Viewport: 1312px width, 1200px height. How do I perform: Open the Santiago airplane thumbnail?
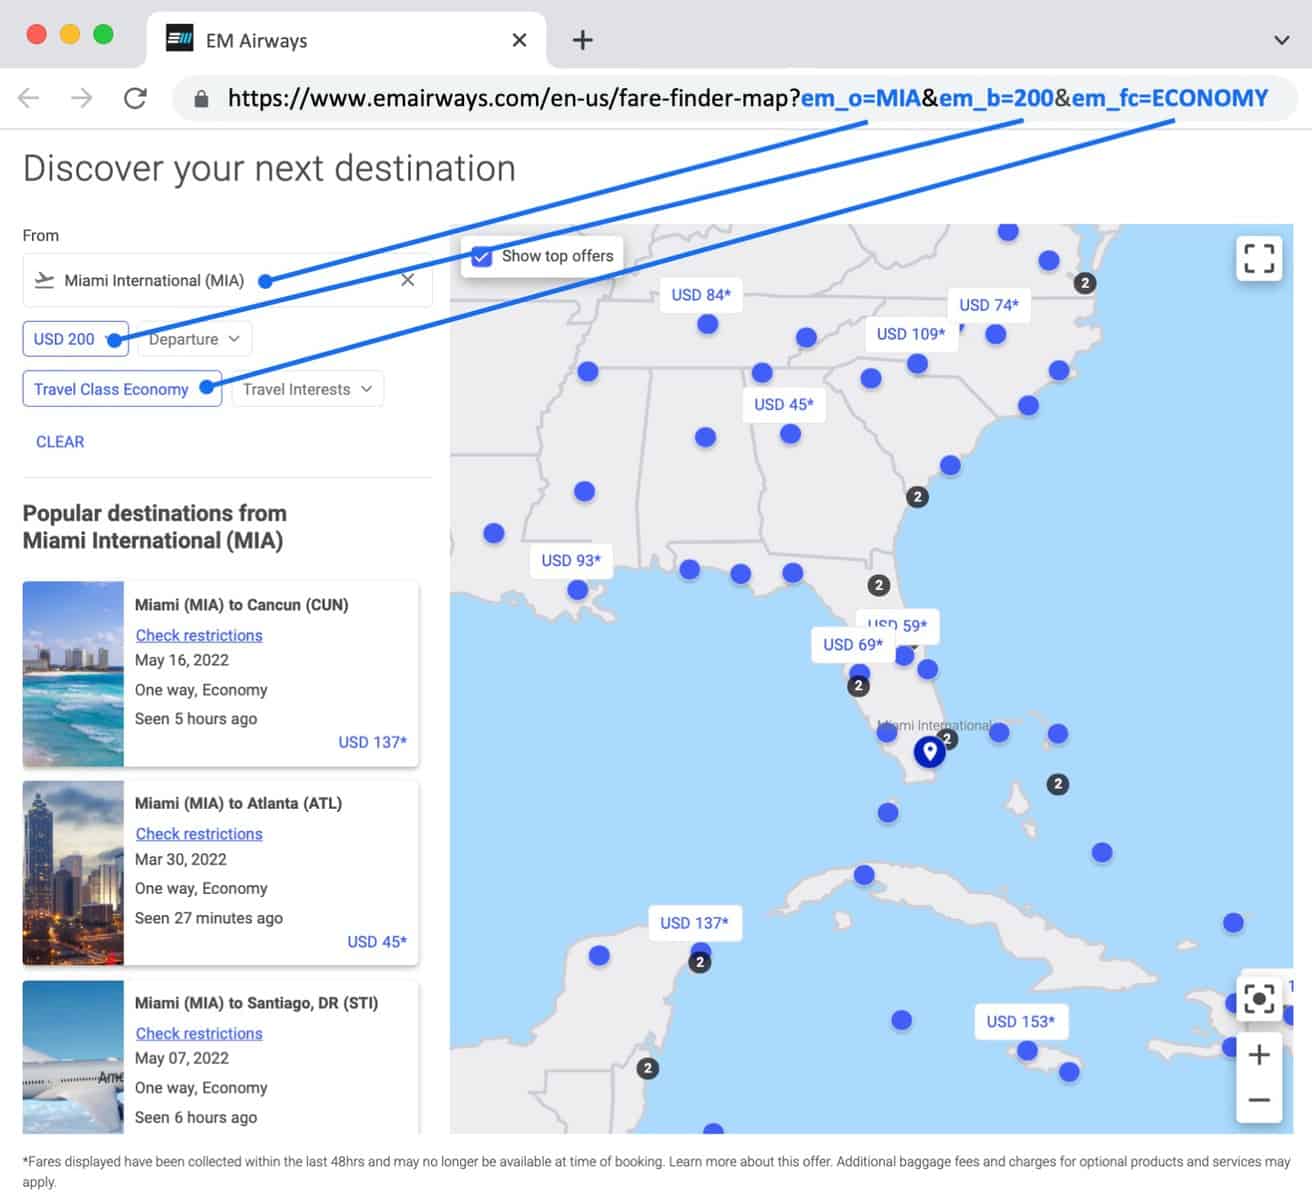click(x=73, y=1057)
